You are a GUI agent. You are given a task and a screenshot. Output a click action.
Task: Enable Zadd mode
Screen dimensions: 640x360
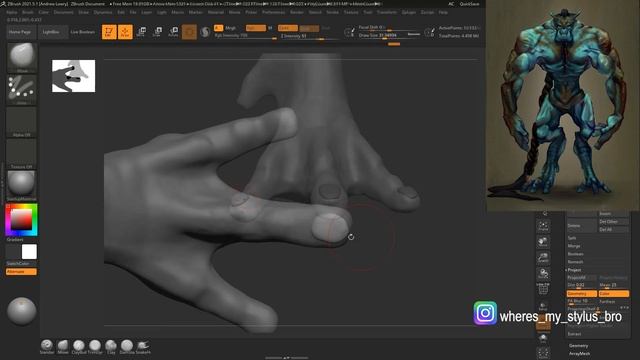pos(288,28)
